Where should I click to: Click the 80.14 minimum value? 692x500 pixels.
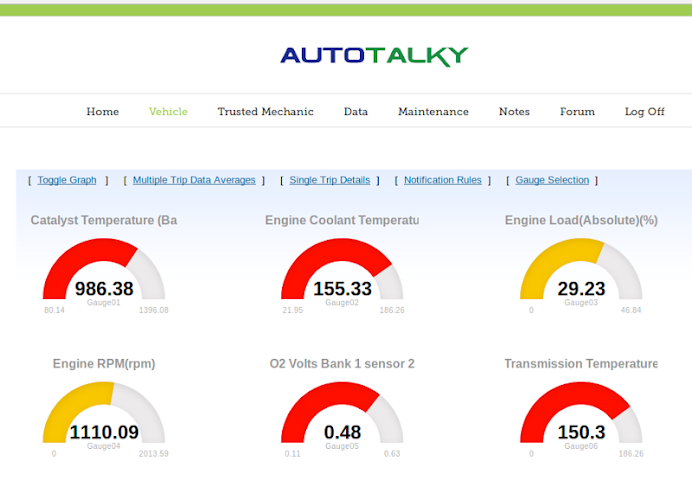(54, 310)
